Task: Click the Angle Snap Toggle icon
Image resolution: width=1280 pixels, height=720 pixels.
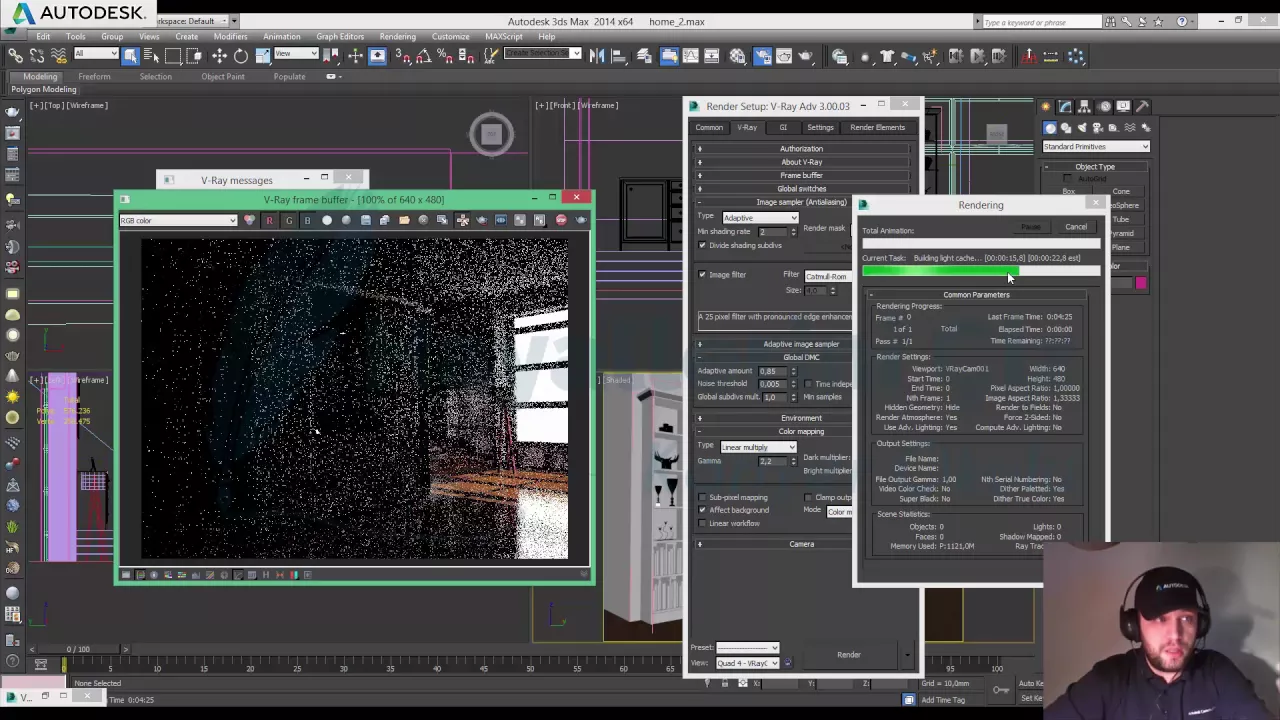Action: tap(425, 56)
